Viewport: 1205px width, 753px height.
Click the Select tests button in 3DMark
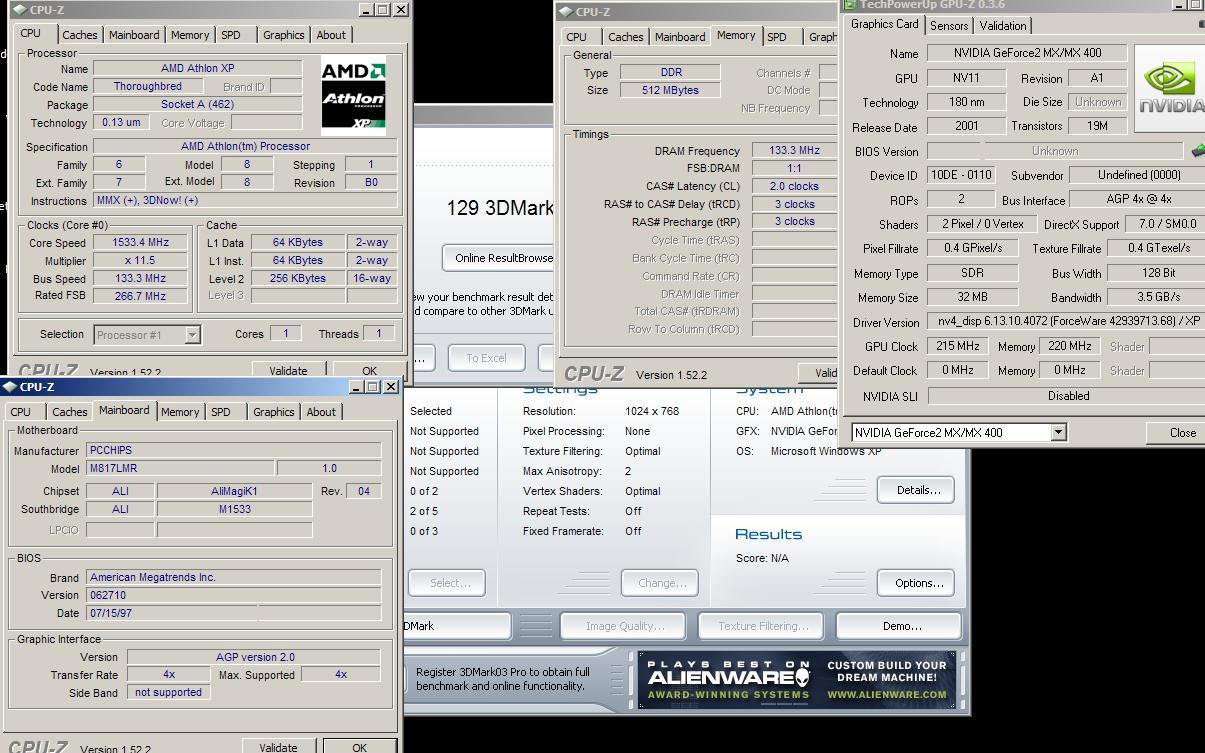pos(448,583)
